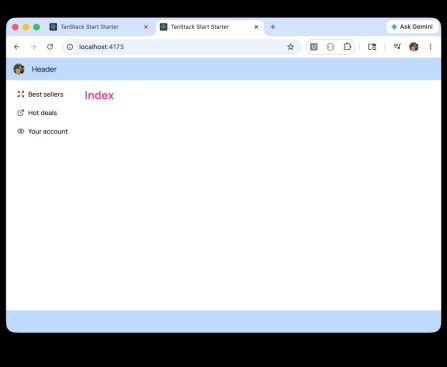Switch to the first TanStack Start Starter tab
This screenshot has width=447, height=367.
99,27
